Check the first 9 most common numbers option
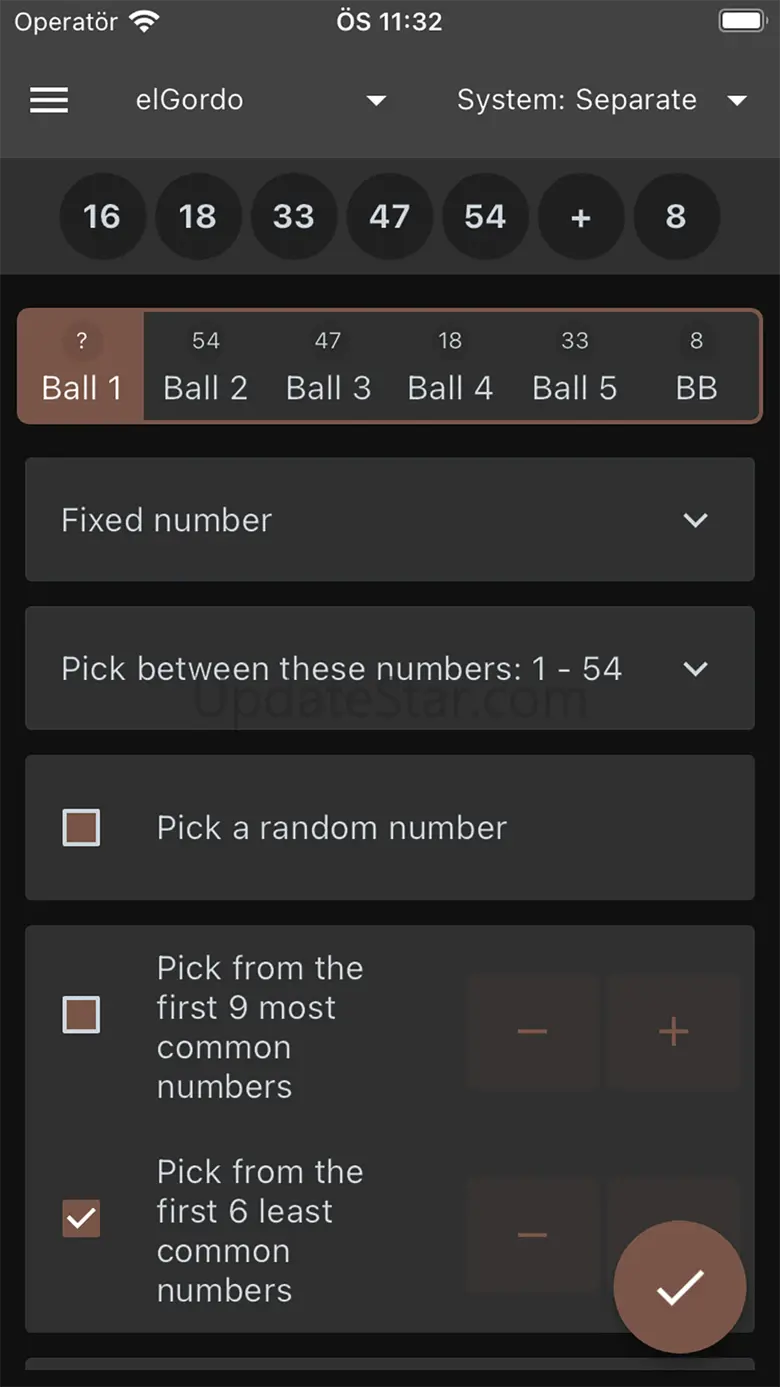This screenshot has width=780, height=1387. (x=81, y=1015)
